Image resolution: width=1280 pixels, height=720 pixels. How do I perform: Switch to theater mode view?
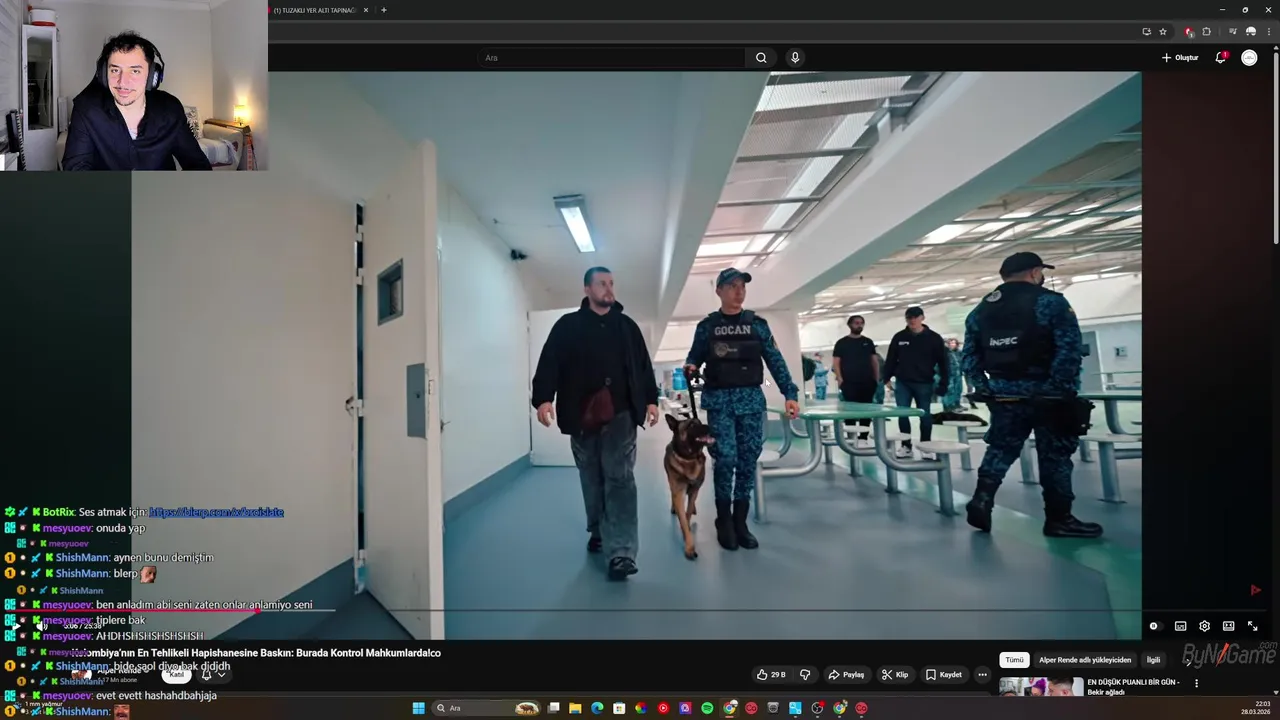tap(1228, 626)
